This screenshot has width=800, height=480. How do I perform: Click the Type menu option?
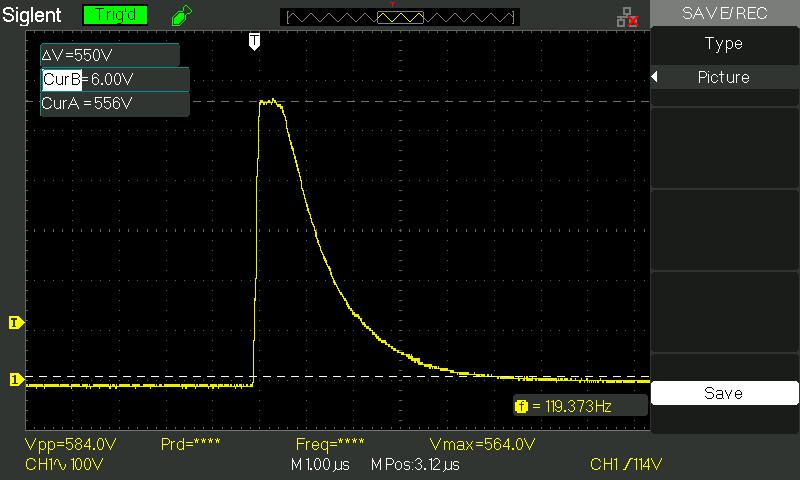(x=724, y=45)
